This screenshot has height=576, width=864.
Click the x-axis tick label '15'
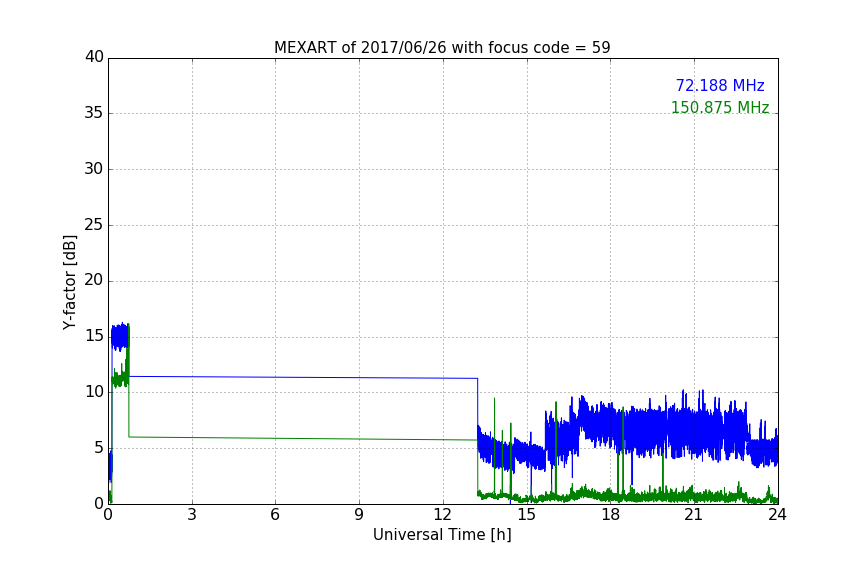[x=526, y=515]
